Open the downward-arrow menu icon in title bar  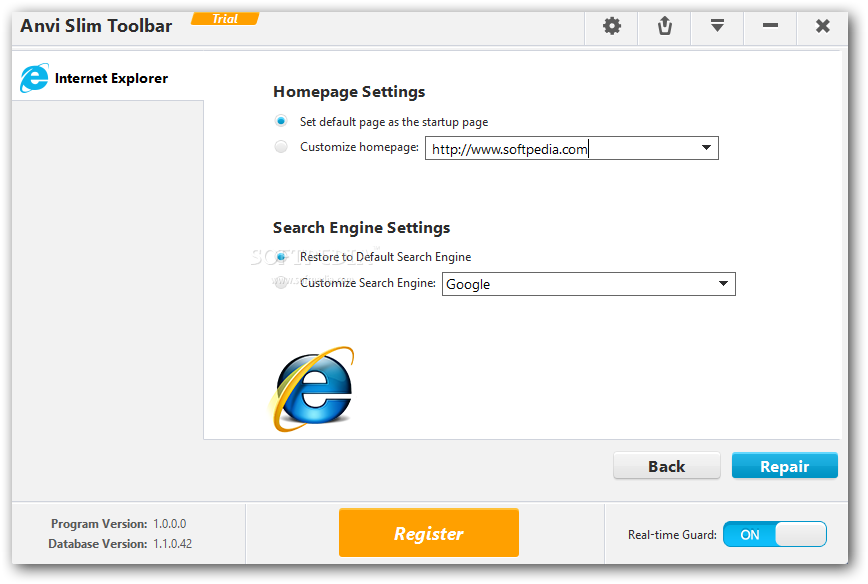pos(717,25)
